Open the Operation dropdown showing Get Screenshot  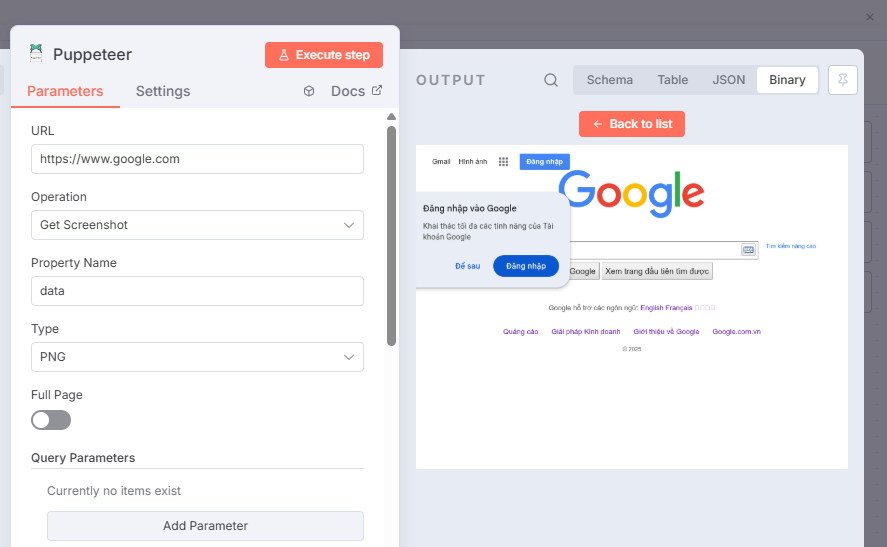[197, 225]
